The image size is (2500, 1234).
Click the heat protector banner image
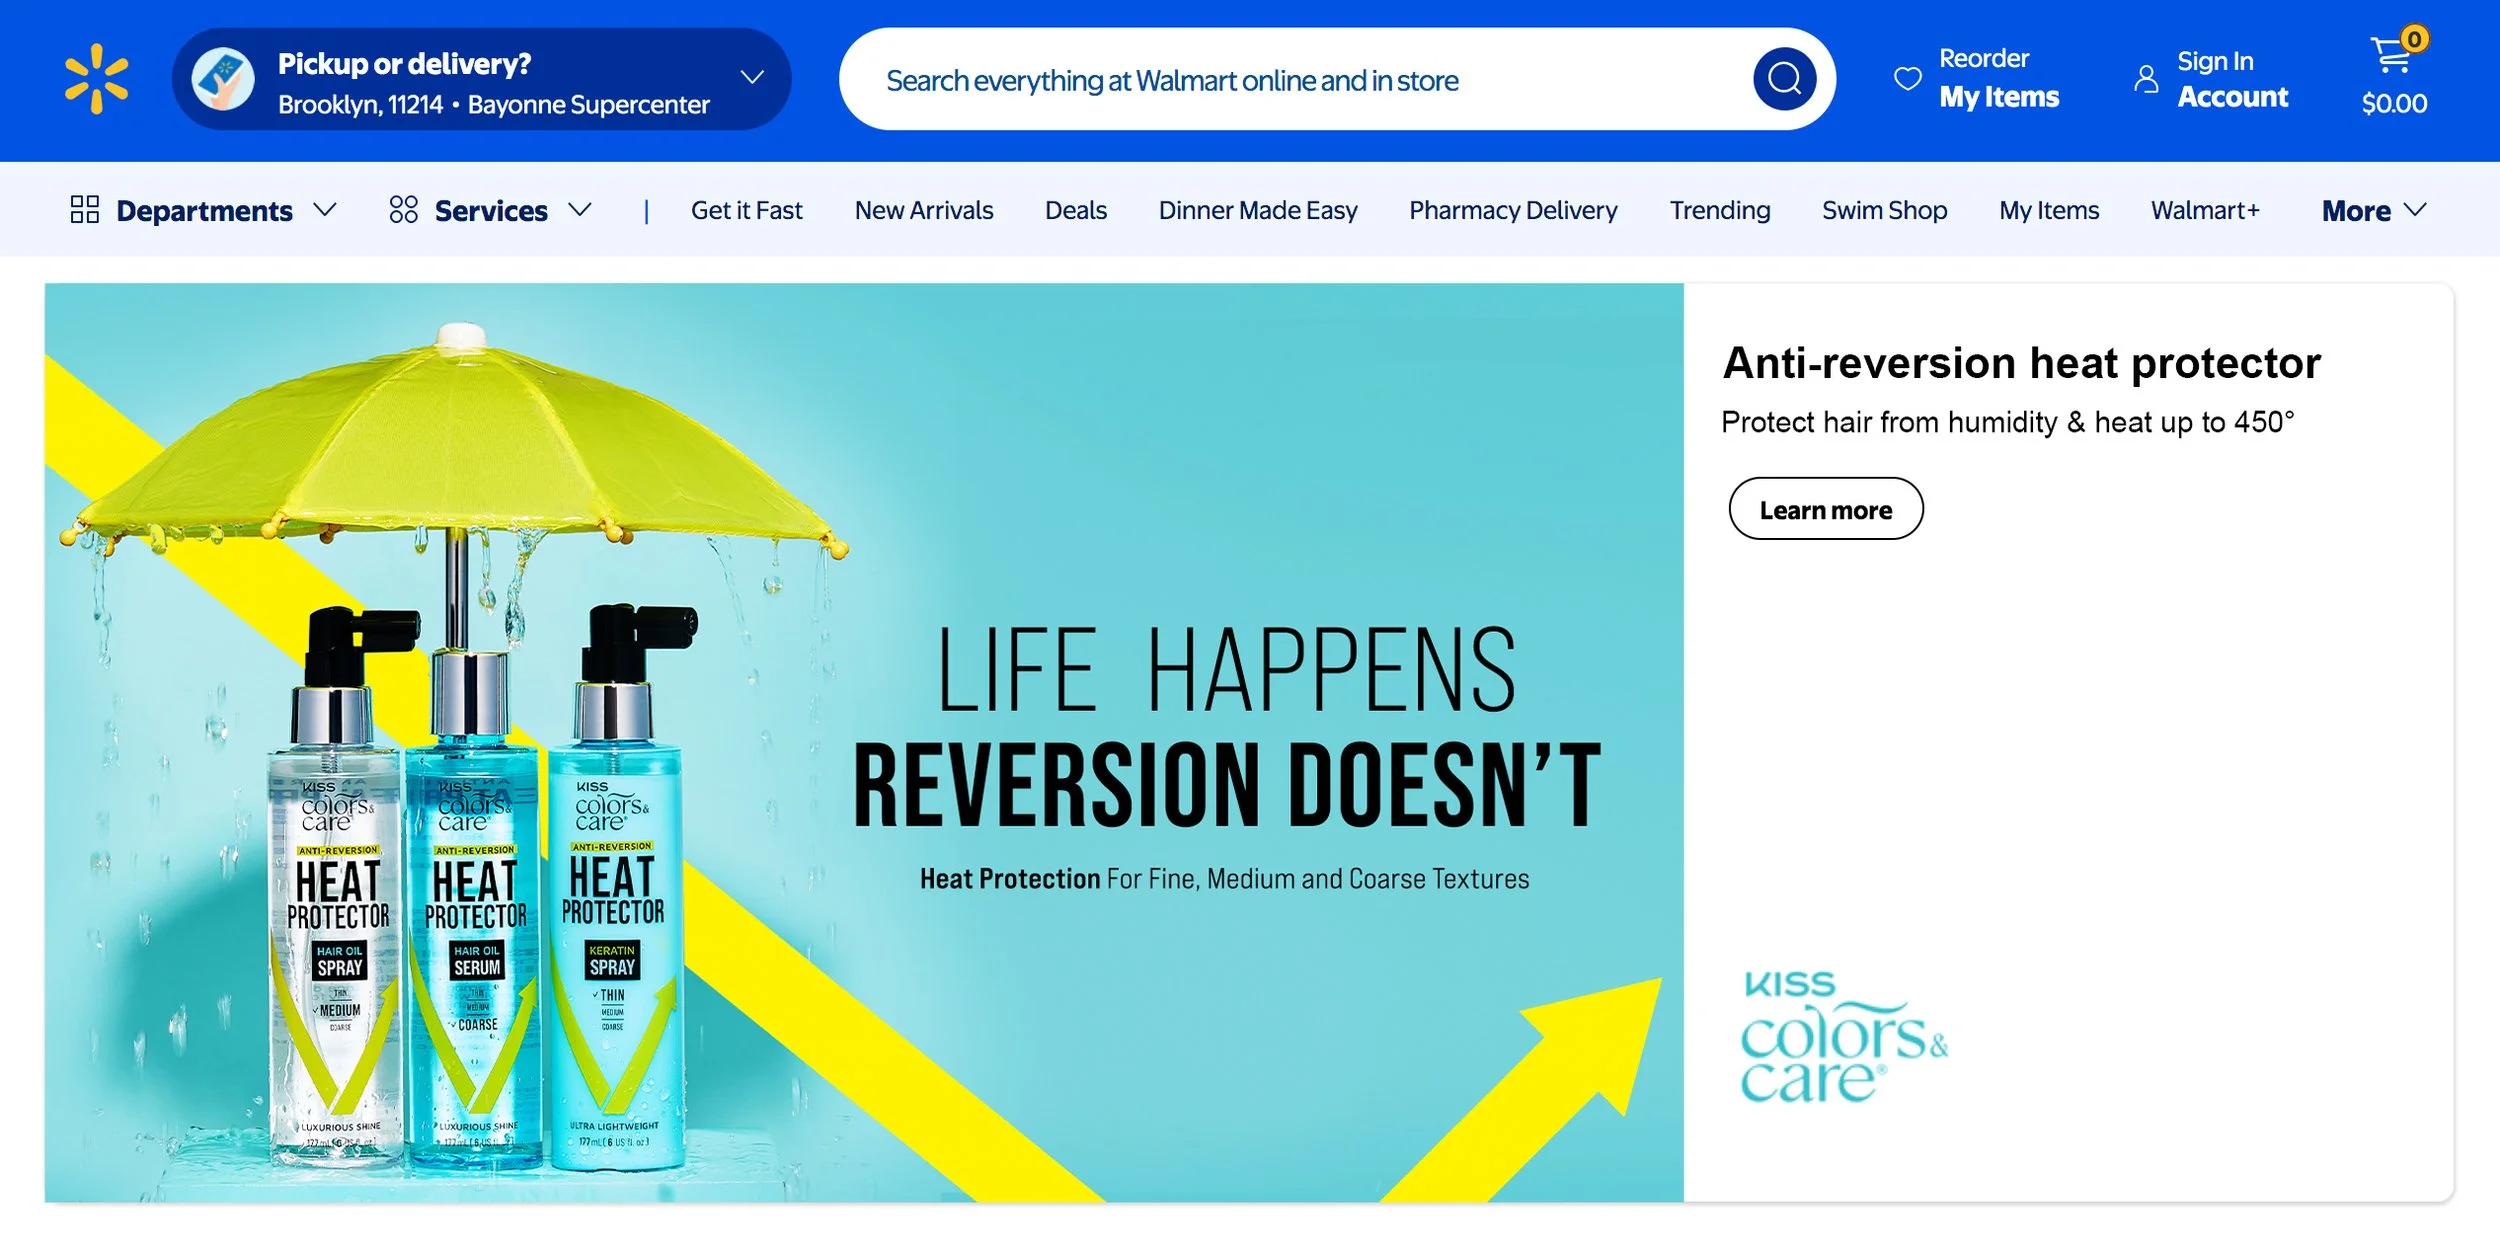[864, 742]
